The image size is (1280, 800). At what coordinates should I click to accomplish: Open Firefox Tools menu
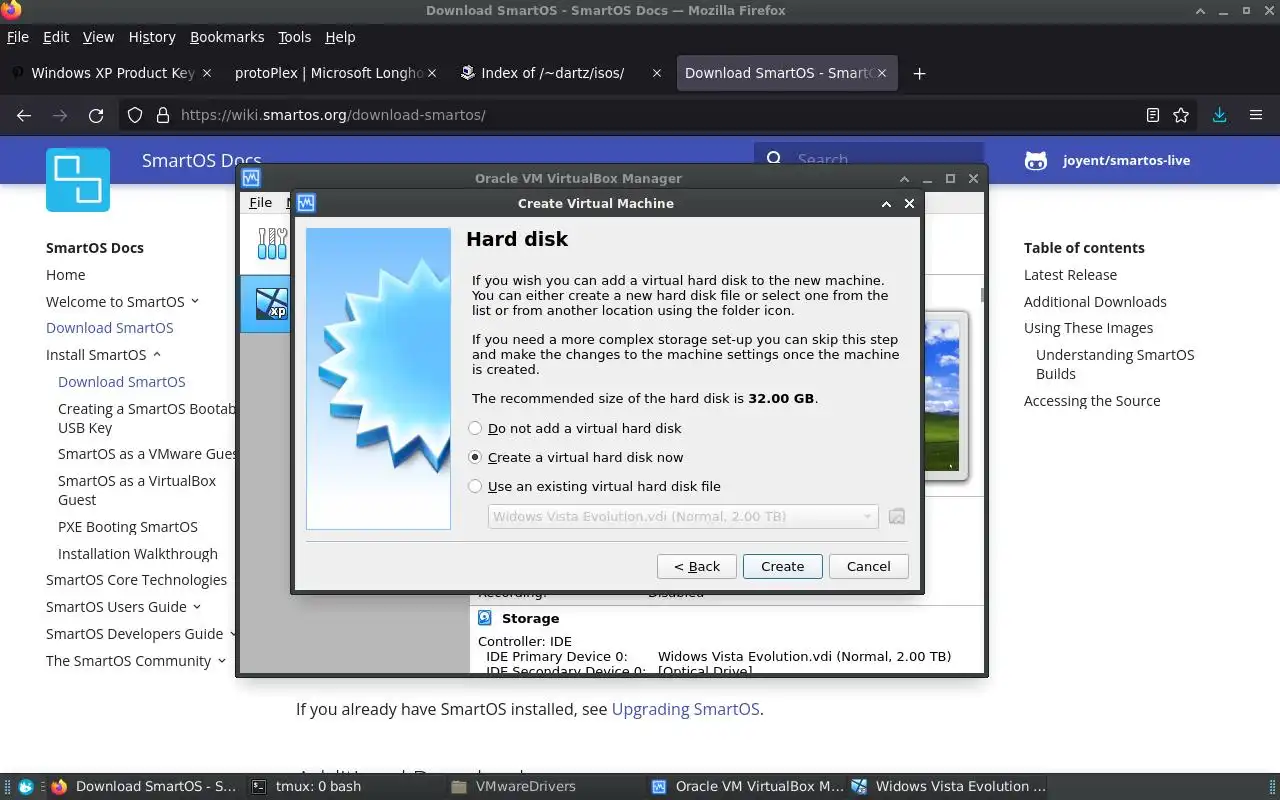(x=294, y=37)
